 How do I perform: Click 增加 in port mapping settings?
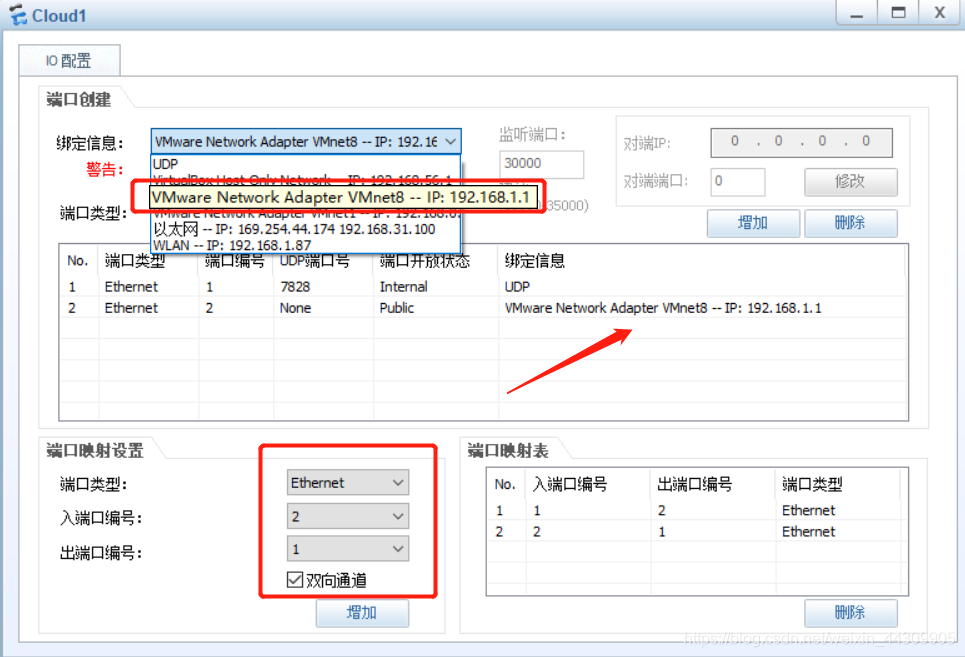(x=362, y=613)
